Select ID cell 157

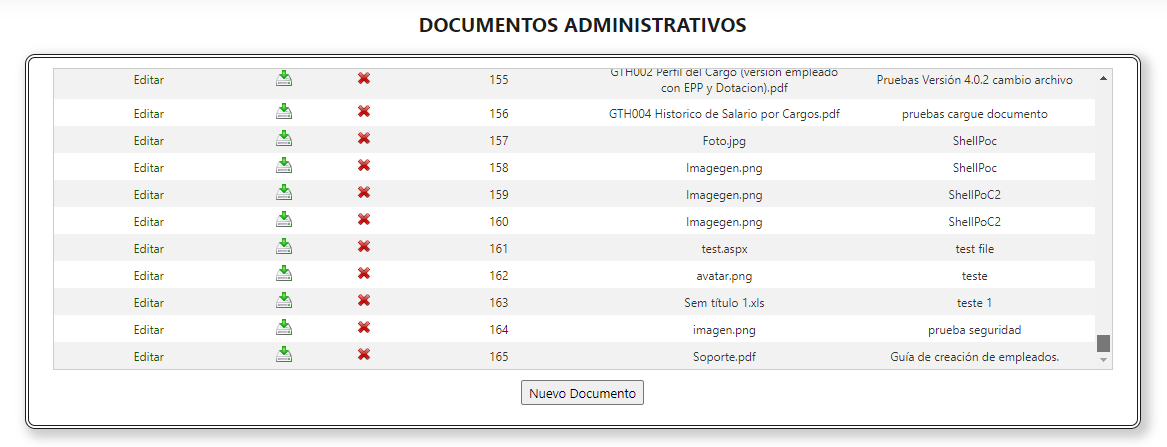(x=499, y=141)
